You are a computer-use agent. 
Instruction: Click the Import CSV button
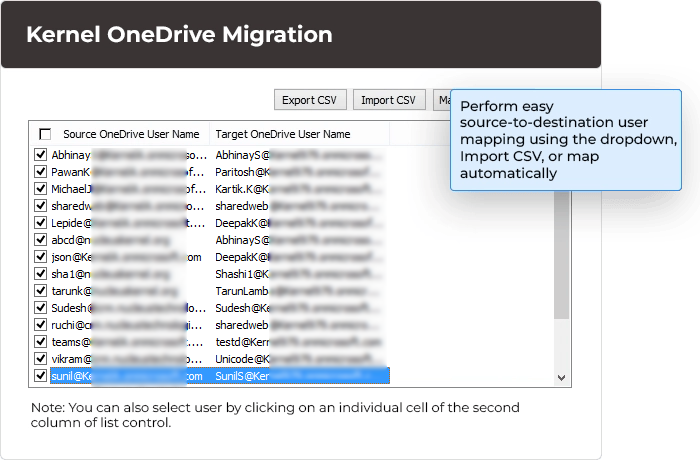[x=389, y=100]
